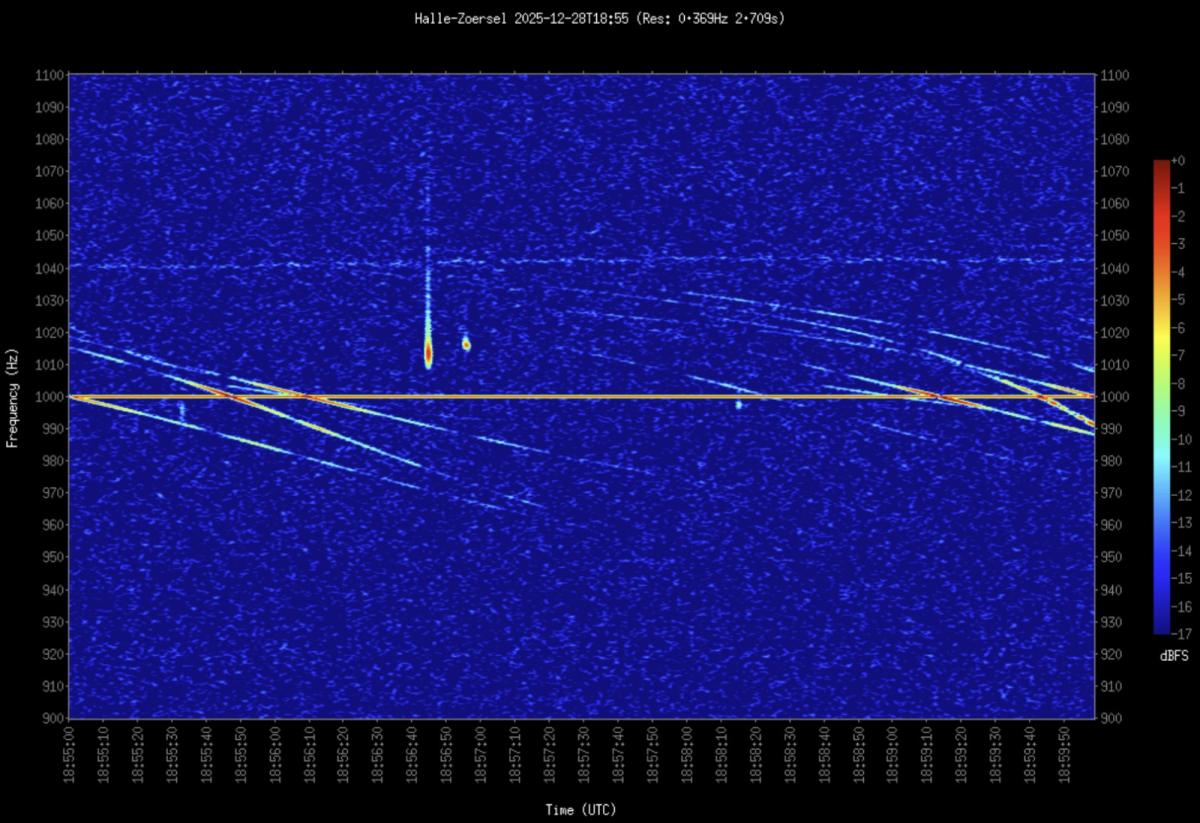This screenshot has height=823, width=1200.
Task: Click the dark red top of the color bar
Action: 1161,167
